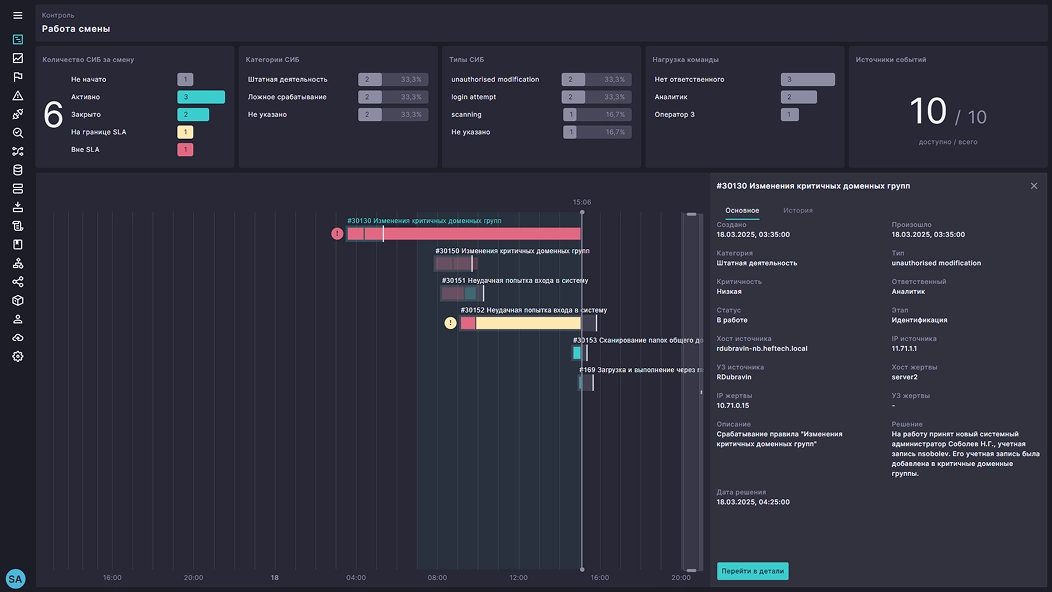Open the database cylinder sidebar icon
Screen dimensions: 1052x592
tap(17, 170)
